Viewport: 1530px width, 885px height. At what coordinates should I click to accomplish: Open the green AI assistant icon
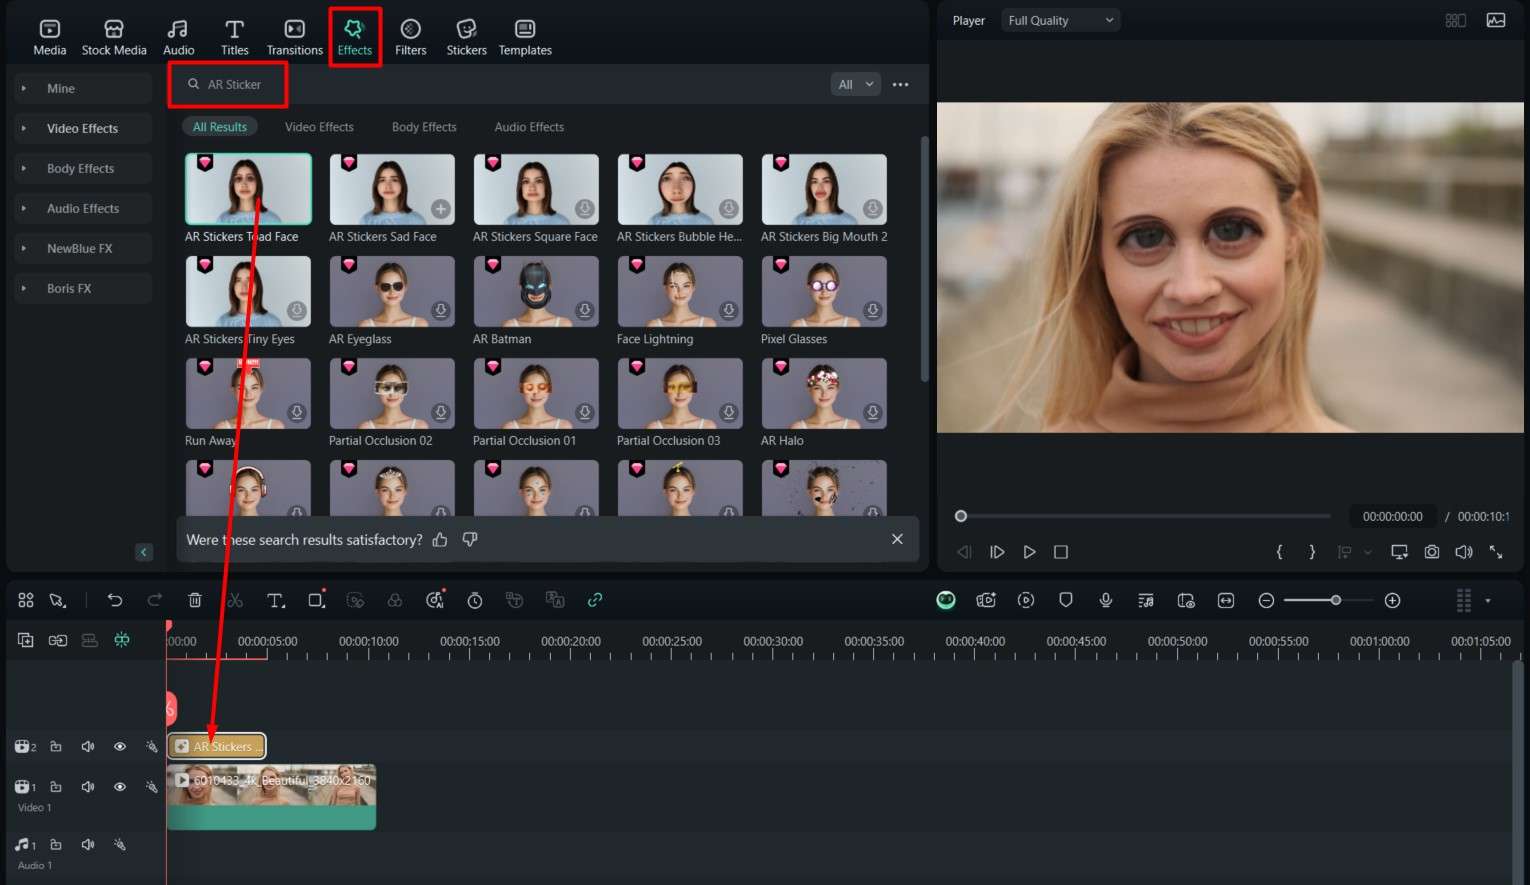tap(946, 600)
